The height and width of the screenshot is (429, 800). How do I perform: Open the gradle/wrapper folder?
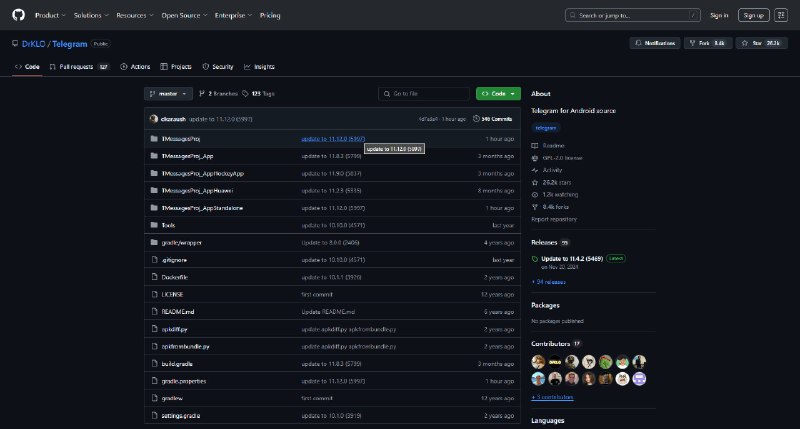182,243
